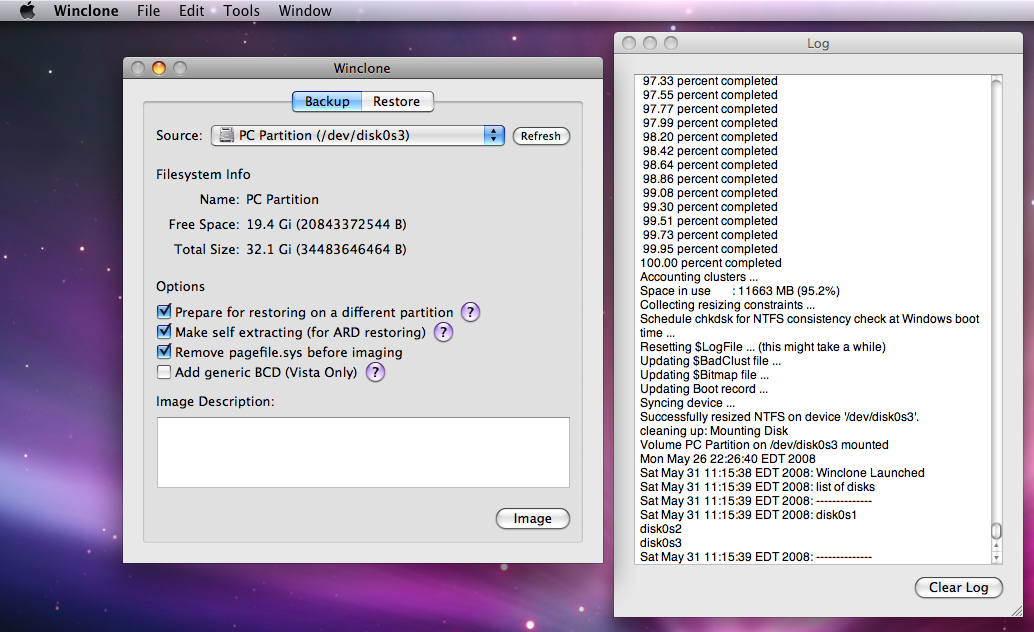1034x632 pixels.
Task: Open the Source partition dropdown
Action: click(357, 135)
